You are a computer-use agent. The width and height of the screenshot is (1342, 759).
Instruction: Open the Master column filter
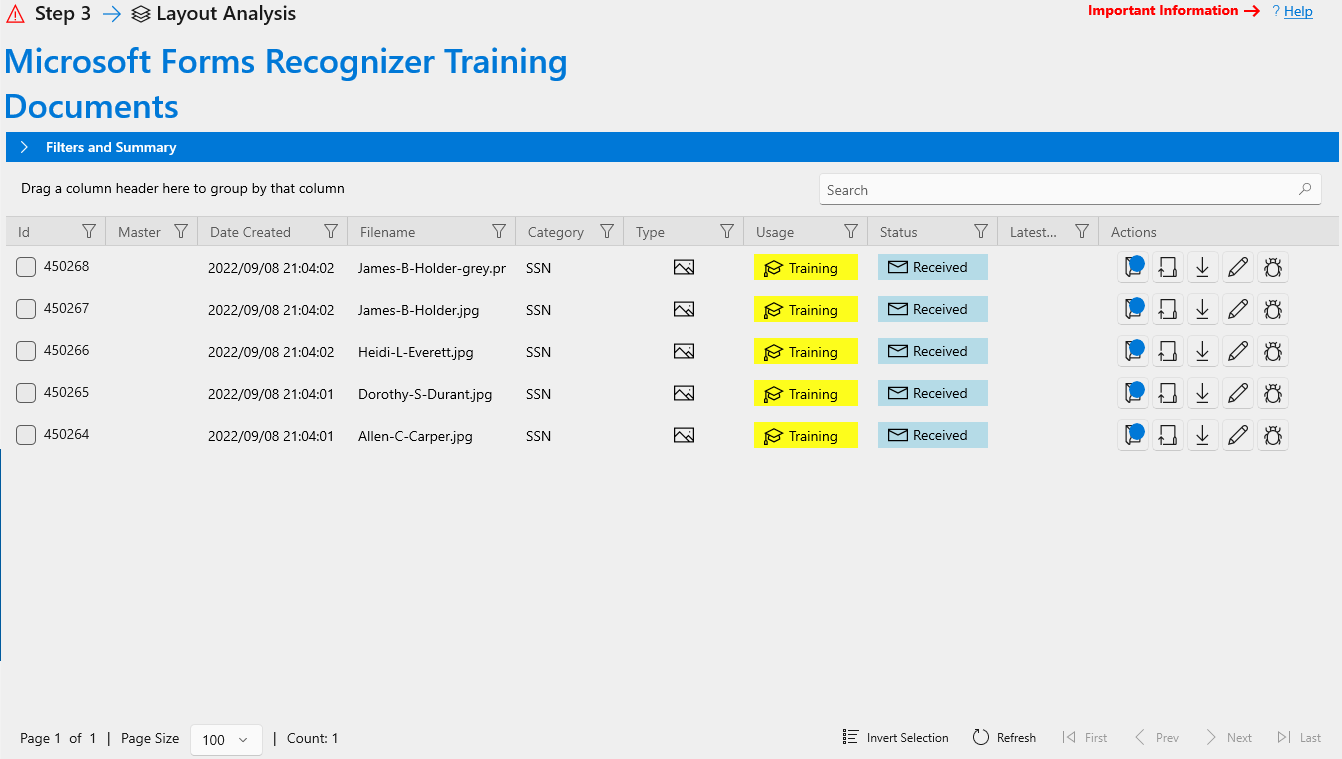click(x=181, y=231)
